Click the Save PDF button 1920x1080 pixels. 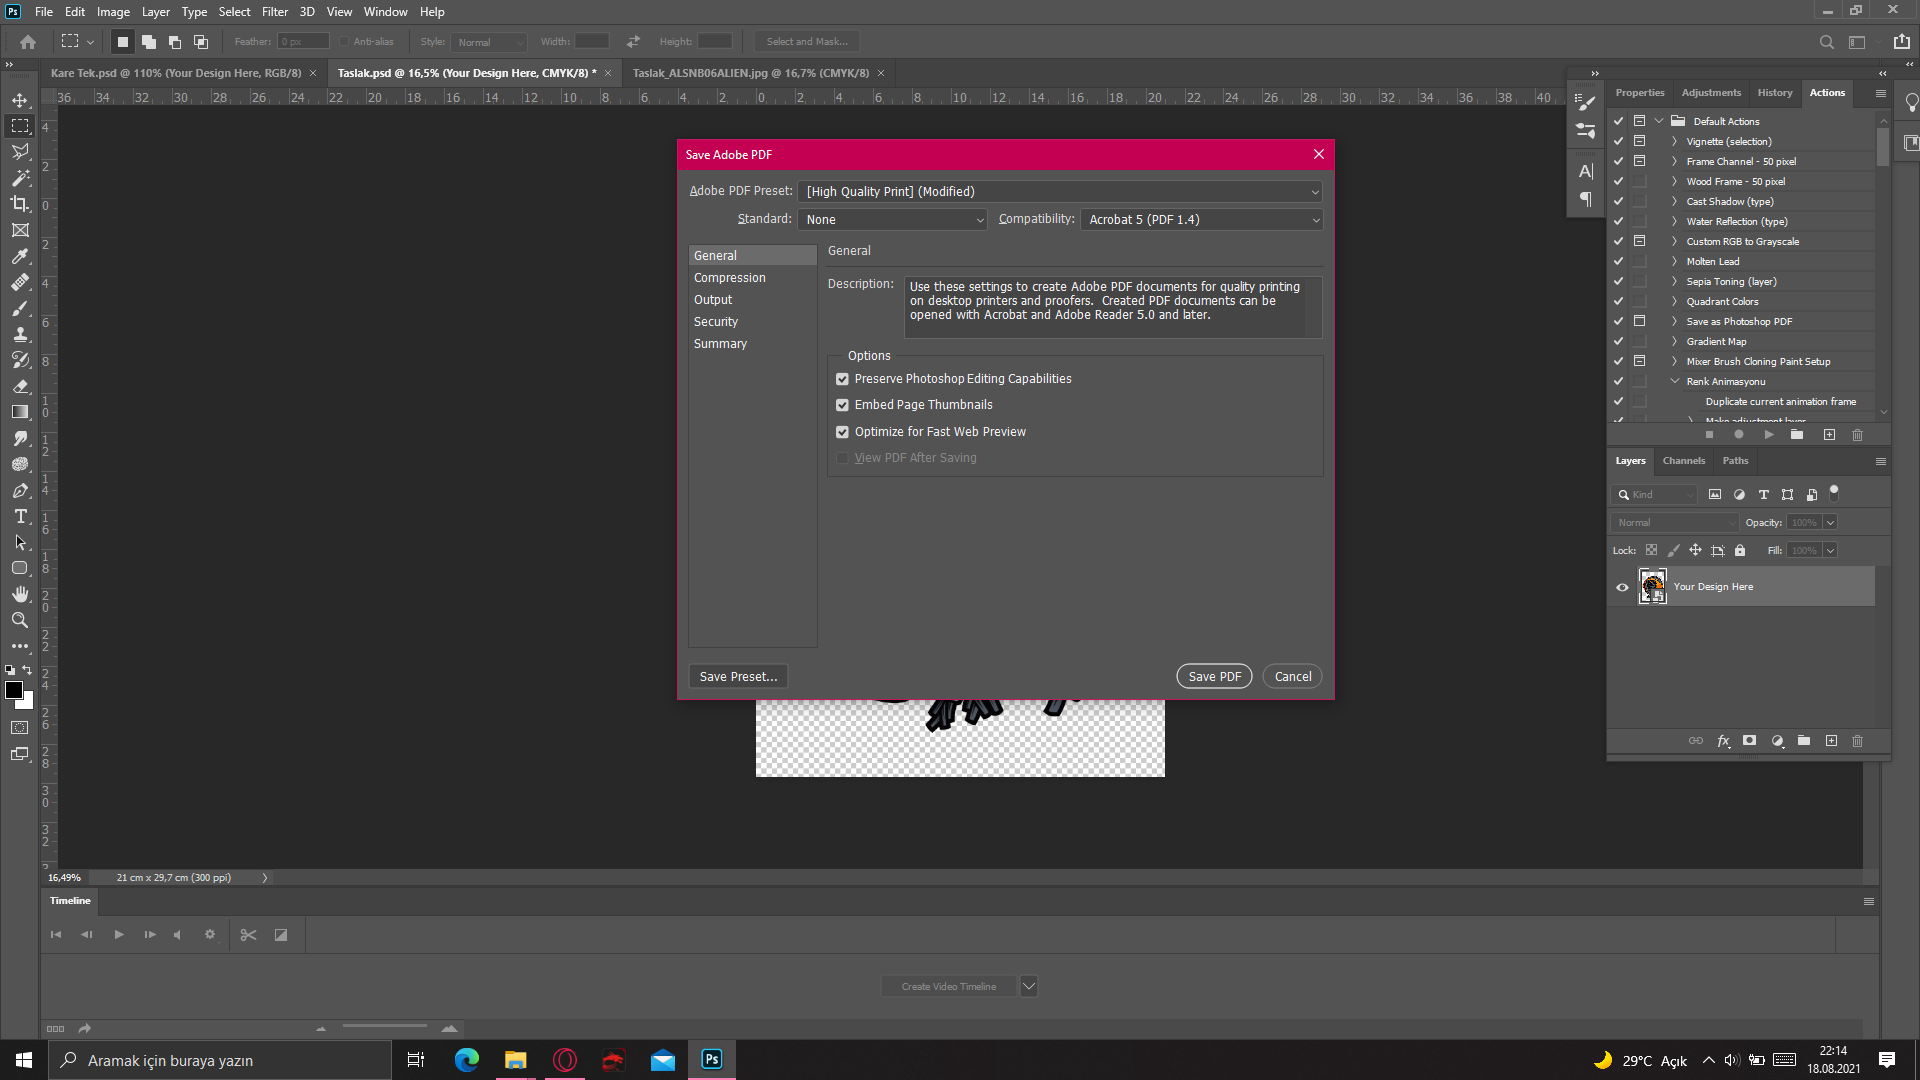(1213, 676)
